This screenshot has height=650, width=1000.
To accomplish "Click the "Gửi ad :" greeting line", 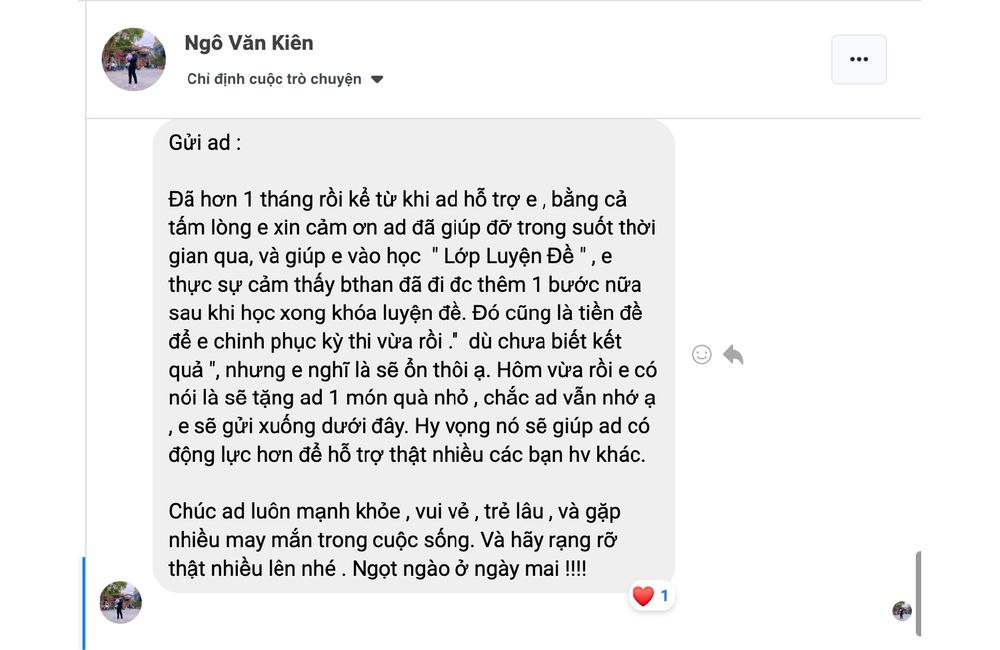I will click(x=205, y=143).
